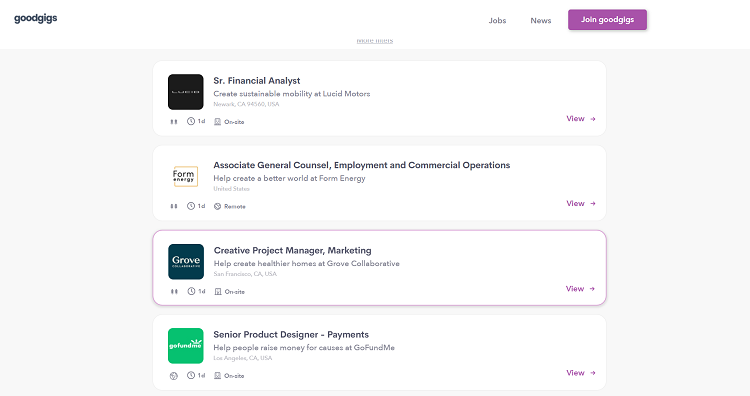Click the category icon on Creative Project Manager card
This screenshot has width=750, height=396.
[174, 291]
